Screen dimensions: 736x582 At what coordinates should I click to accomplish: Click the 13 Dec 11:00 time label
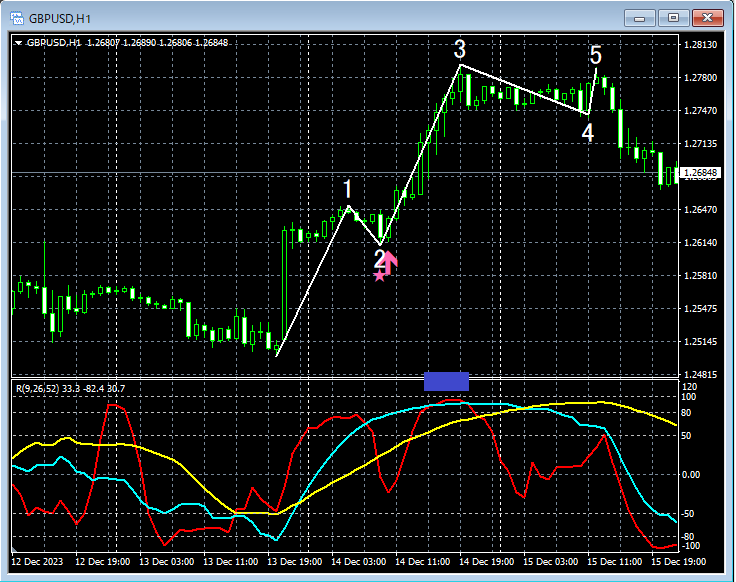(x=230, y=562)
